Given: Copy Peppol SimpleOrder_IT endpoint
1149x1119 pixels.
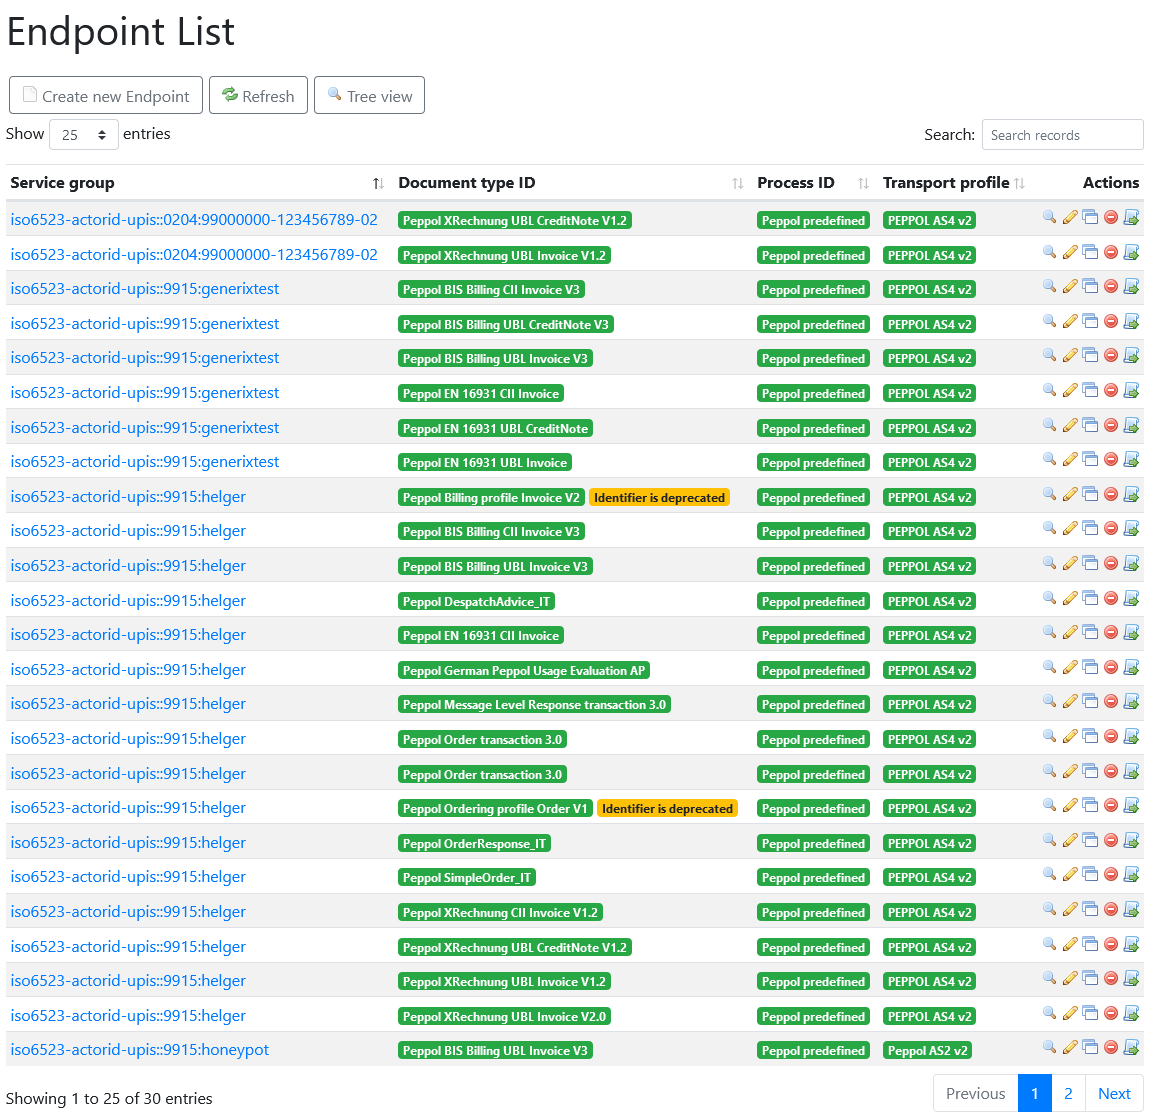Looking at the screenshot, I should point(1090,874).
